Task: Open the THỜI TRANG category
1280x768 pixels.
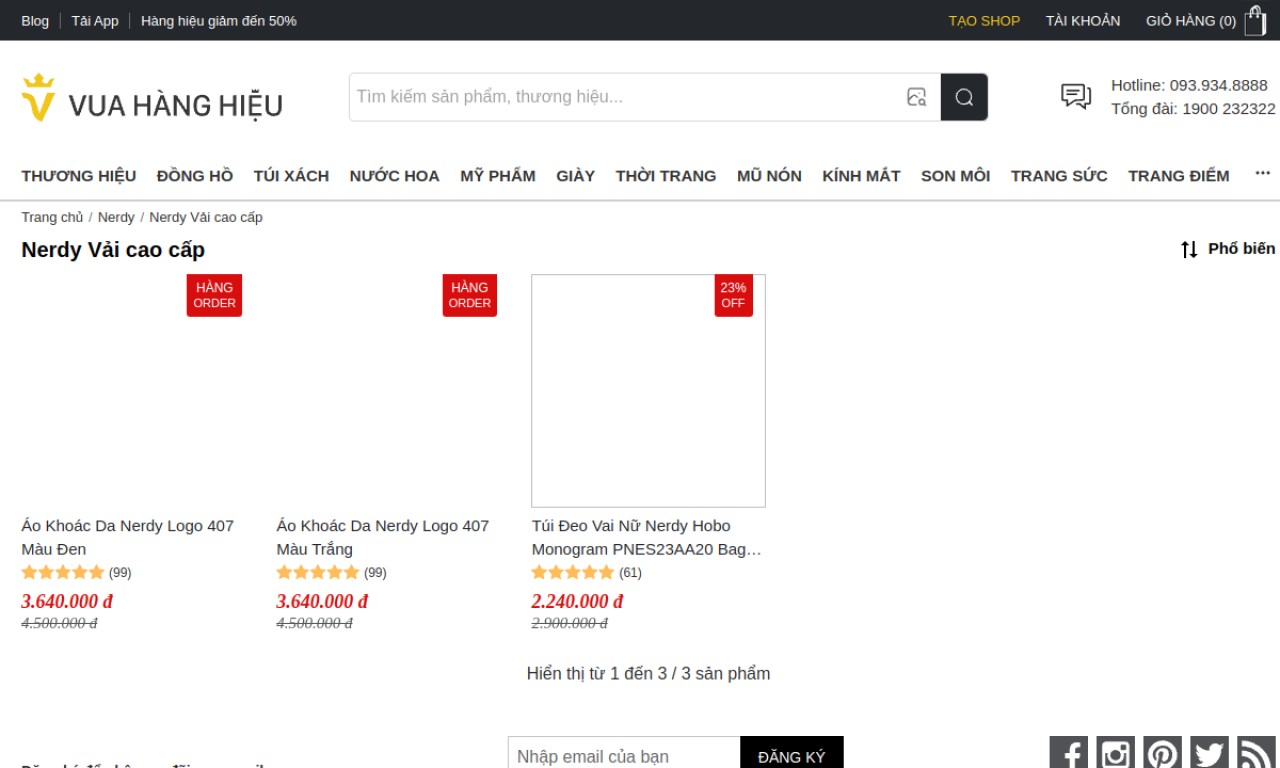Action: (666, 176)
